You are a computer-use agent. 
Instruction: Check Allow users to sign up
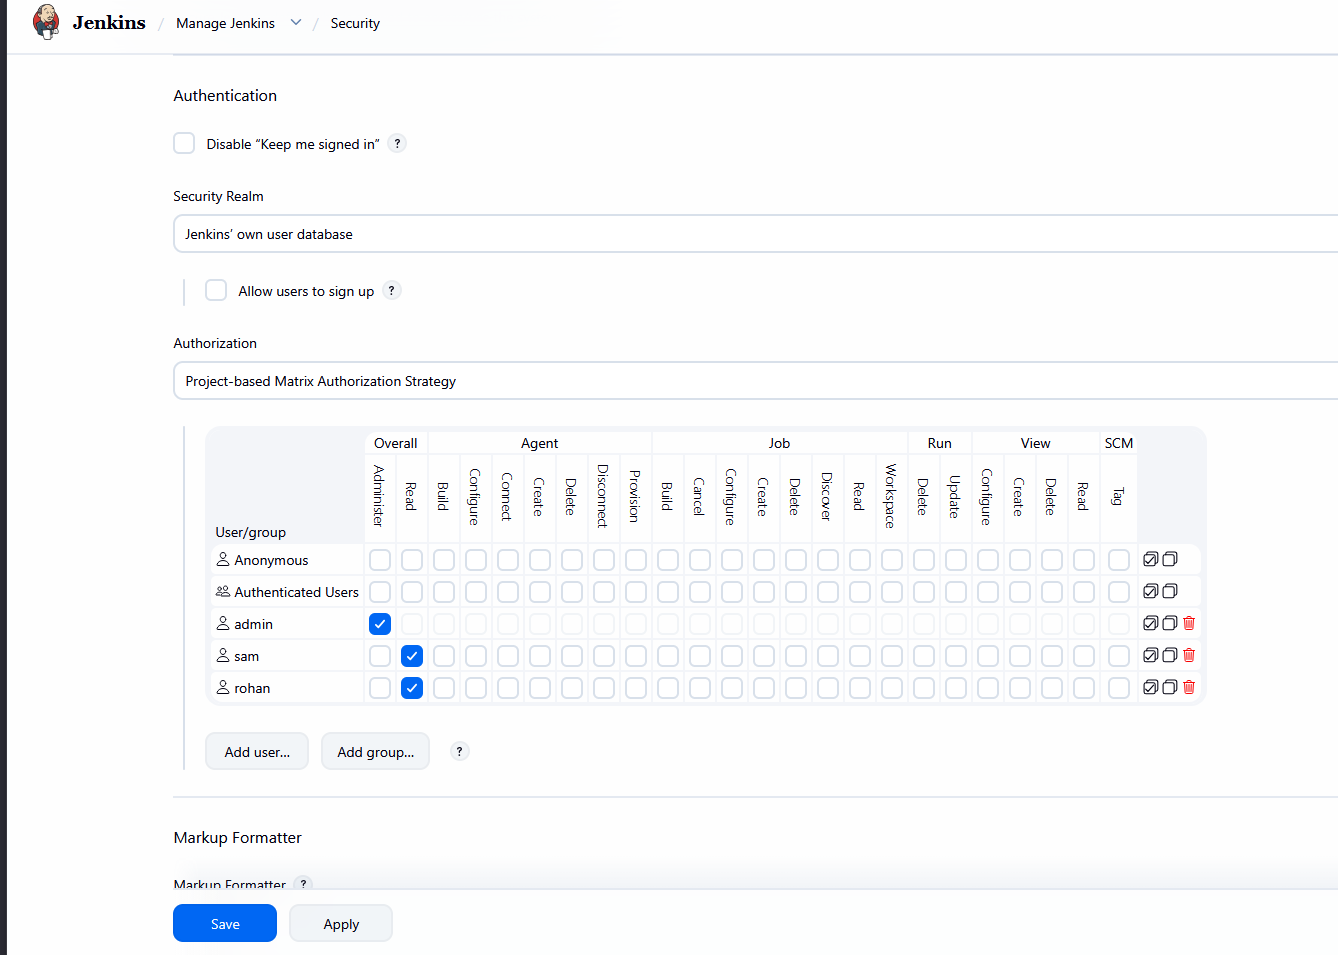[x=216, y=291]
